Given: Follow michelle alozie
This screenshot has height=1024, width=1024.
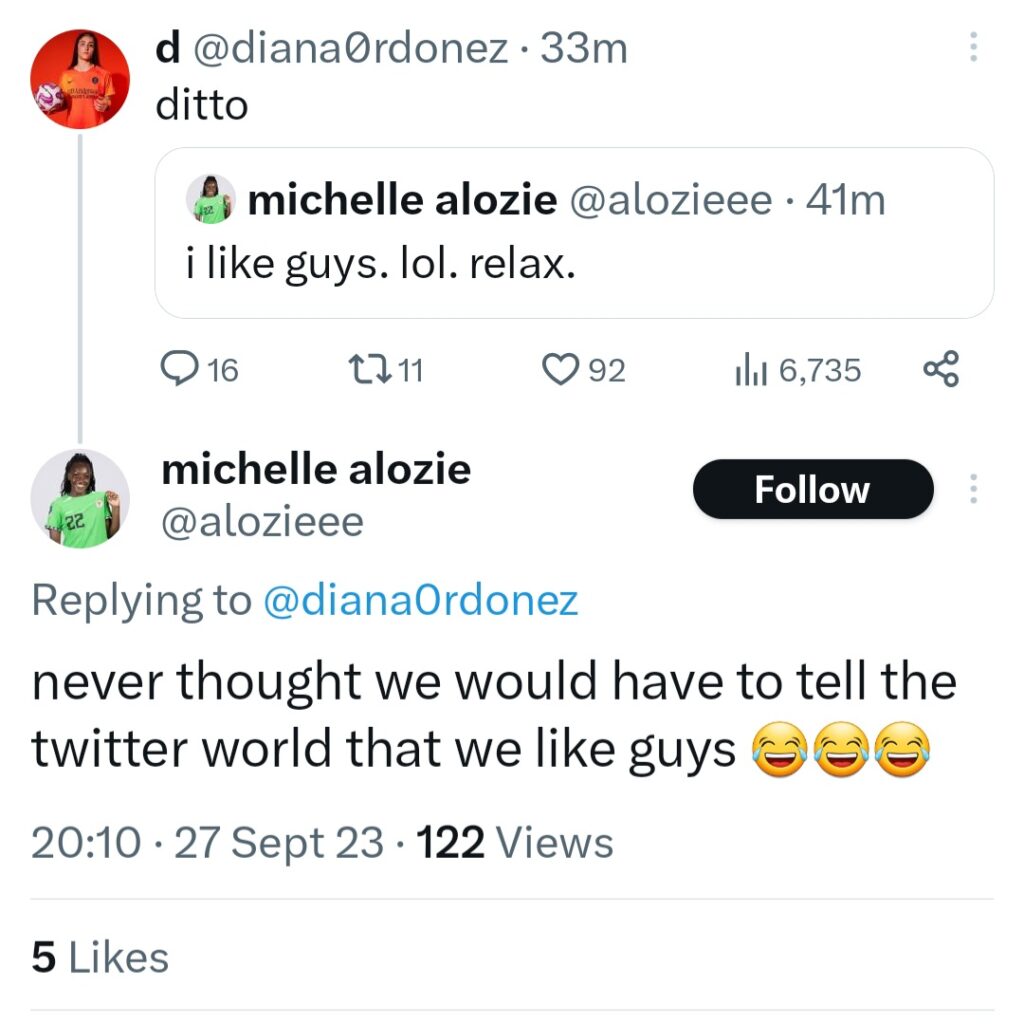Looking at the screenshot, I should (812, 489).
